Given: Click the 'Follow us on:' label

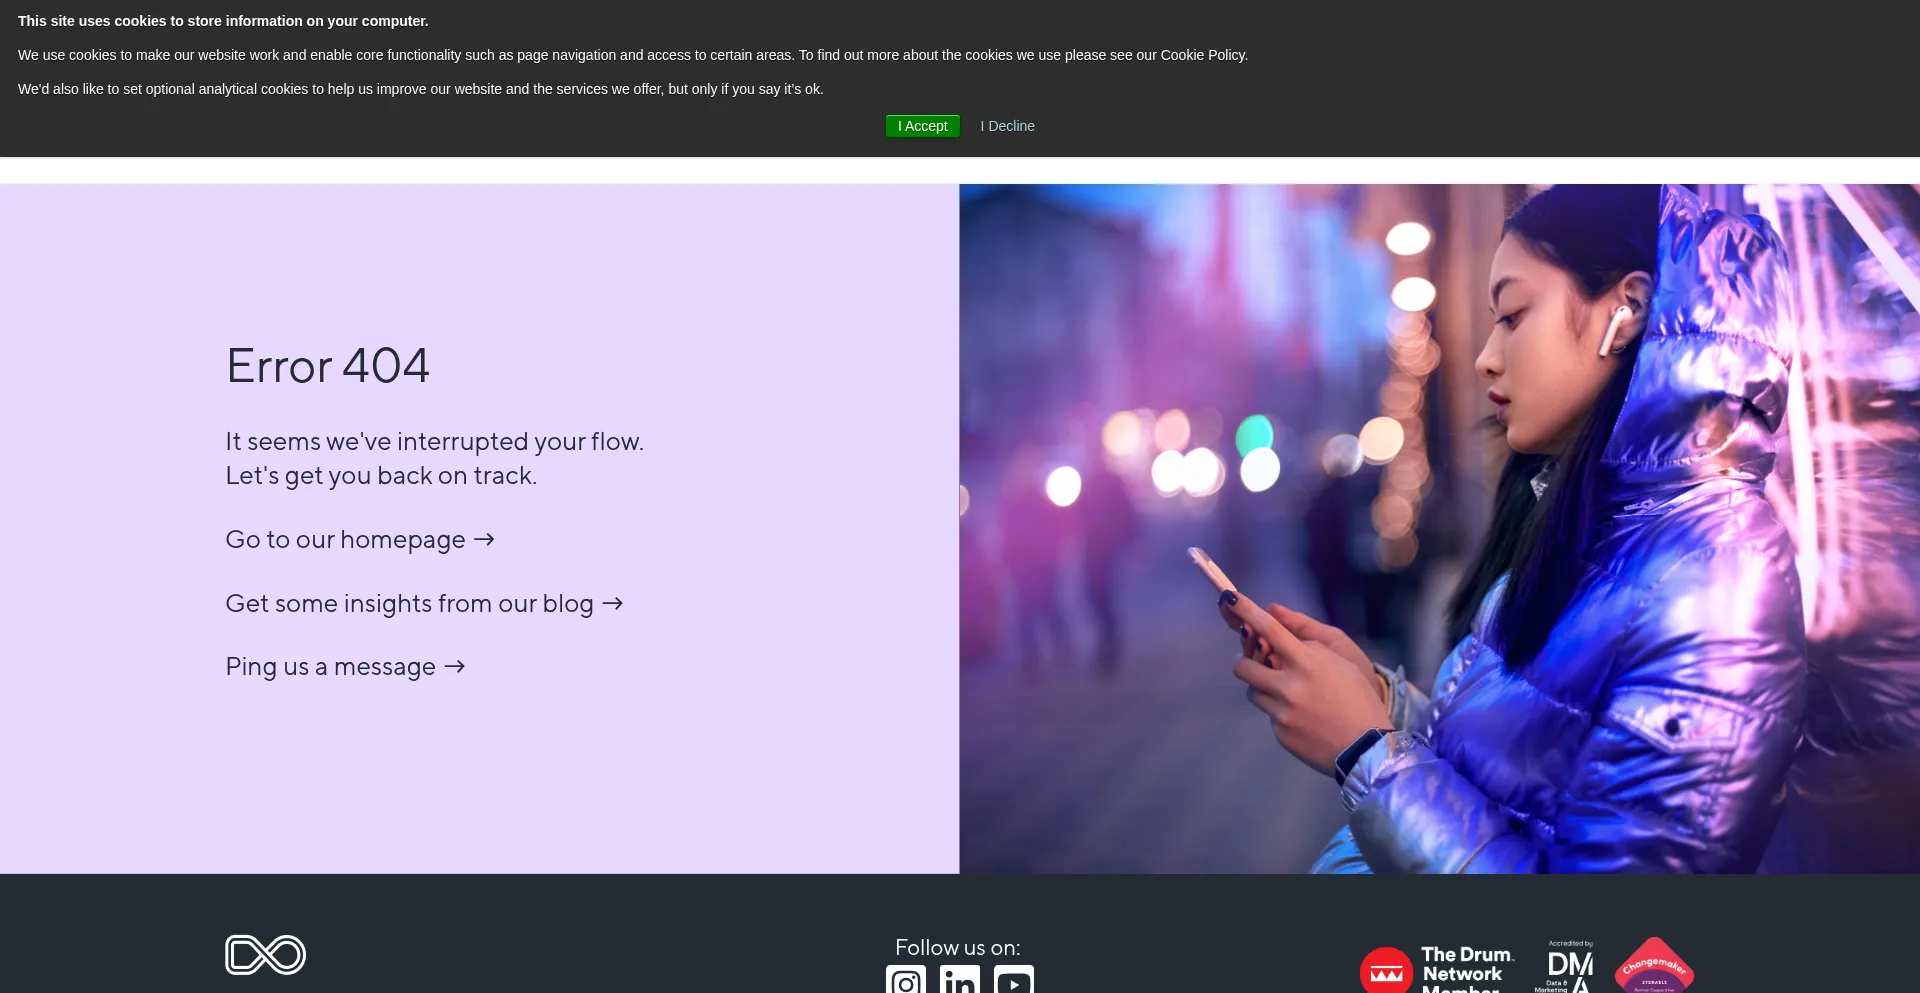Looking at the screenshot, I should click(x=958, y=948).
